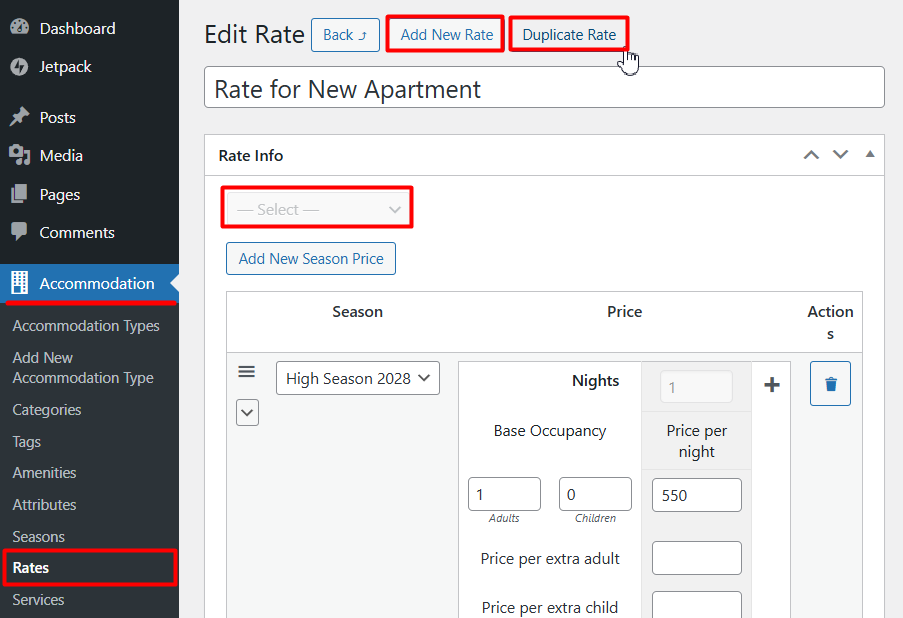Move Rate Info panel down
Image resolution: width=903 pixels, height=618 pixels.
840,155
